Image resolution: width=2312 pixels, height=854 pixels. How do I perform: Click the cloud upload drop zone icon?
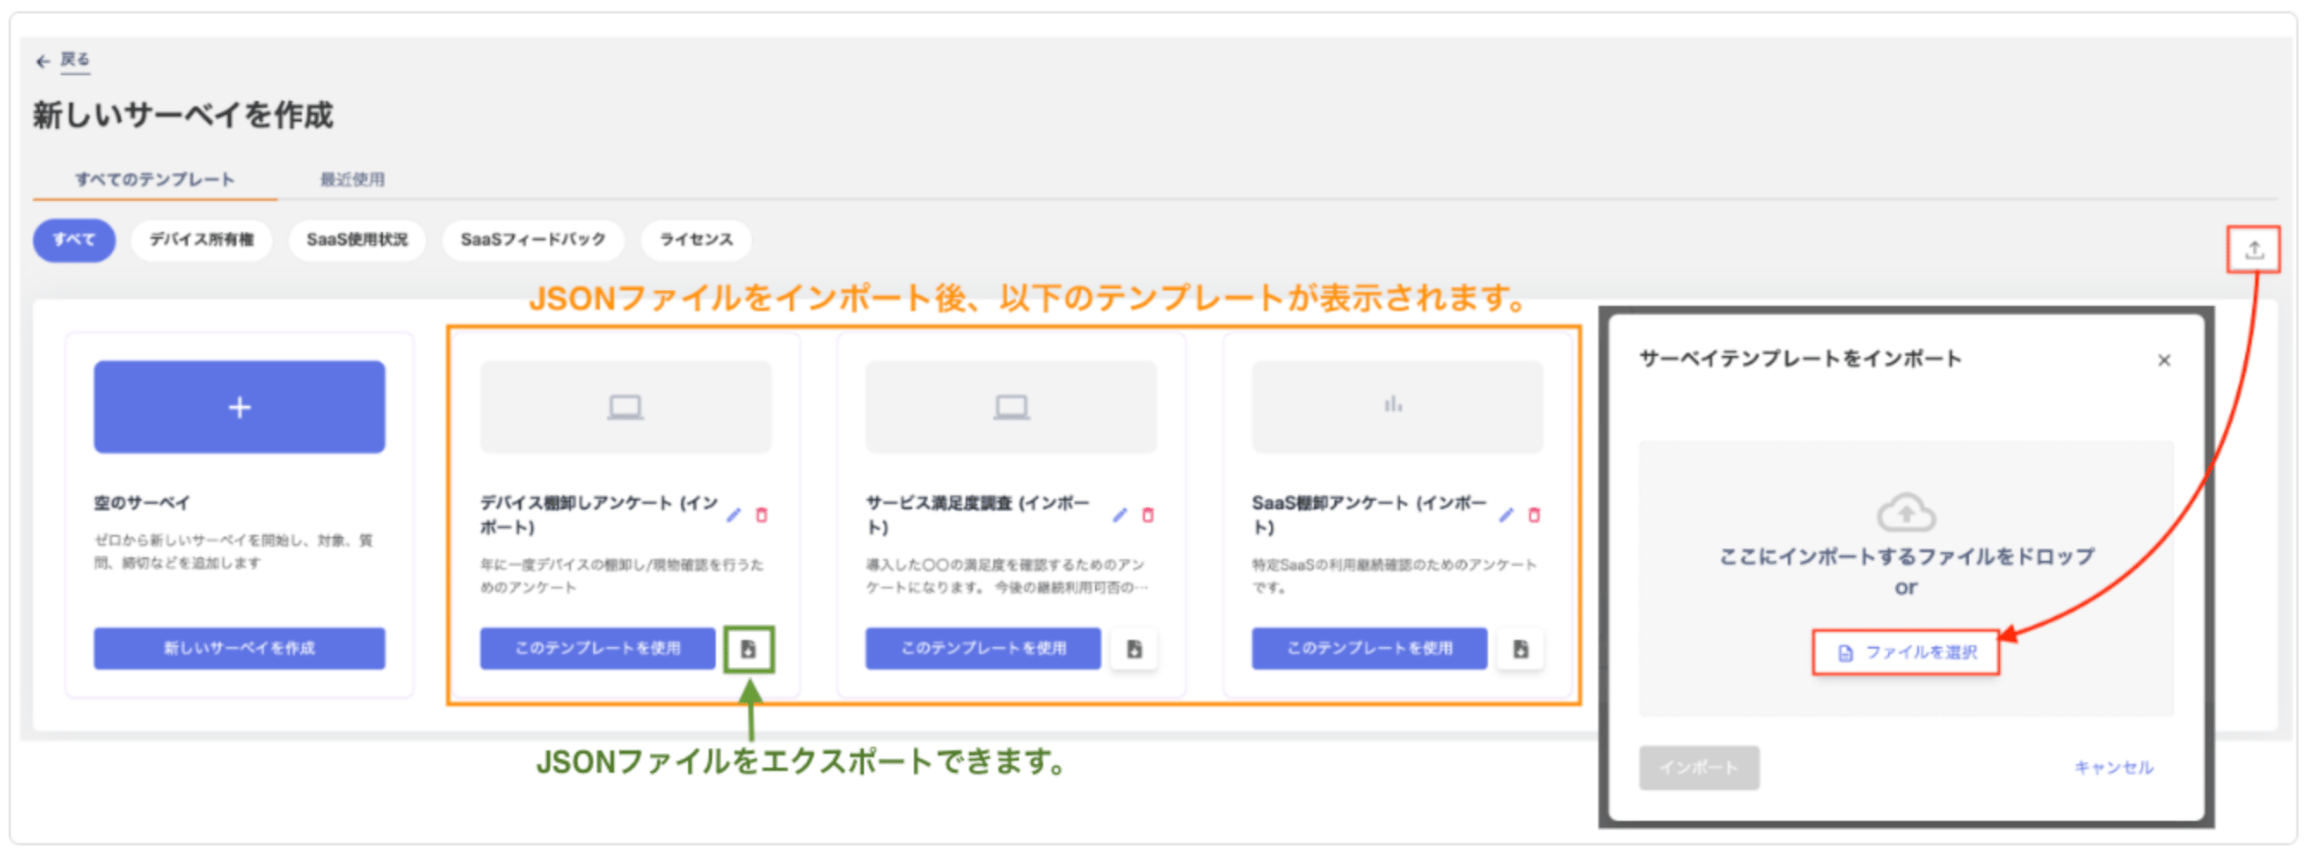pyautogui.click(x=1906, y=512)
